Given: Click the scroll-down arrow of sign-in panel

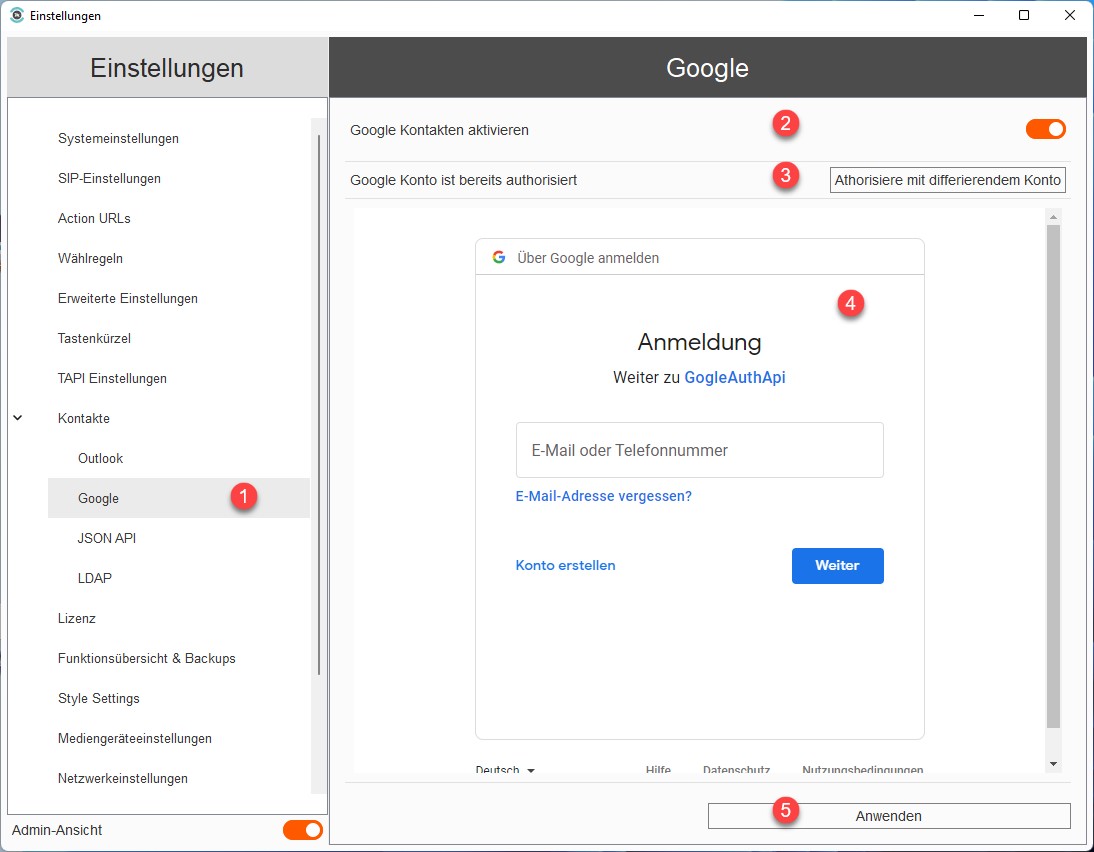Looking at the screenshot, I should click(1054, 764).
